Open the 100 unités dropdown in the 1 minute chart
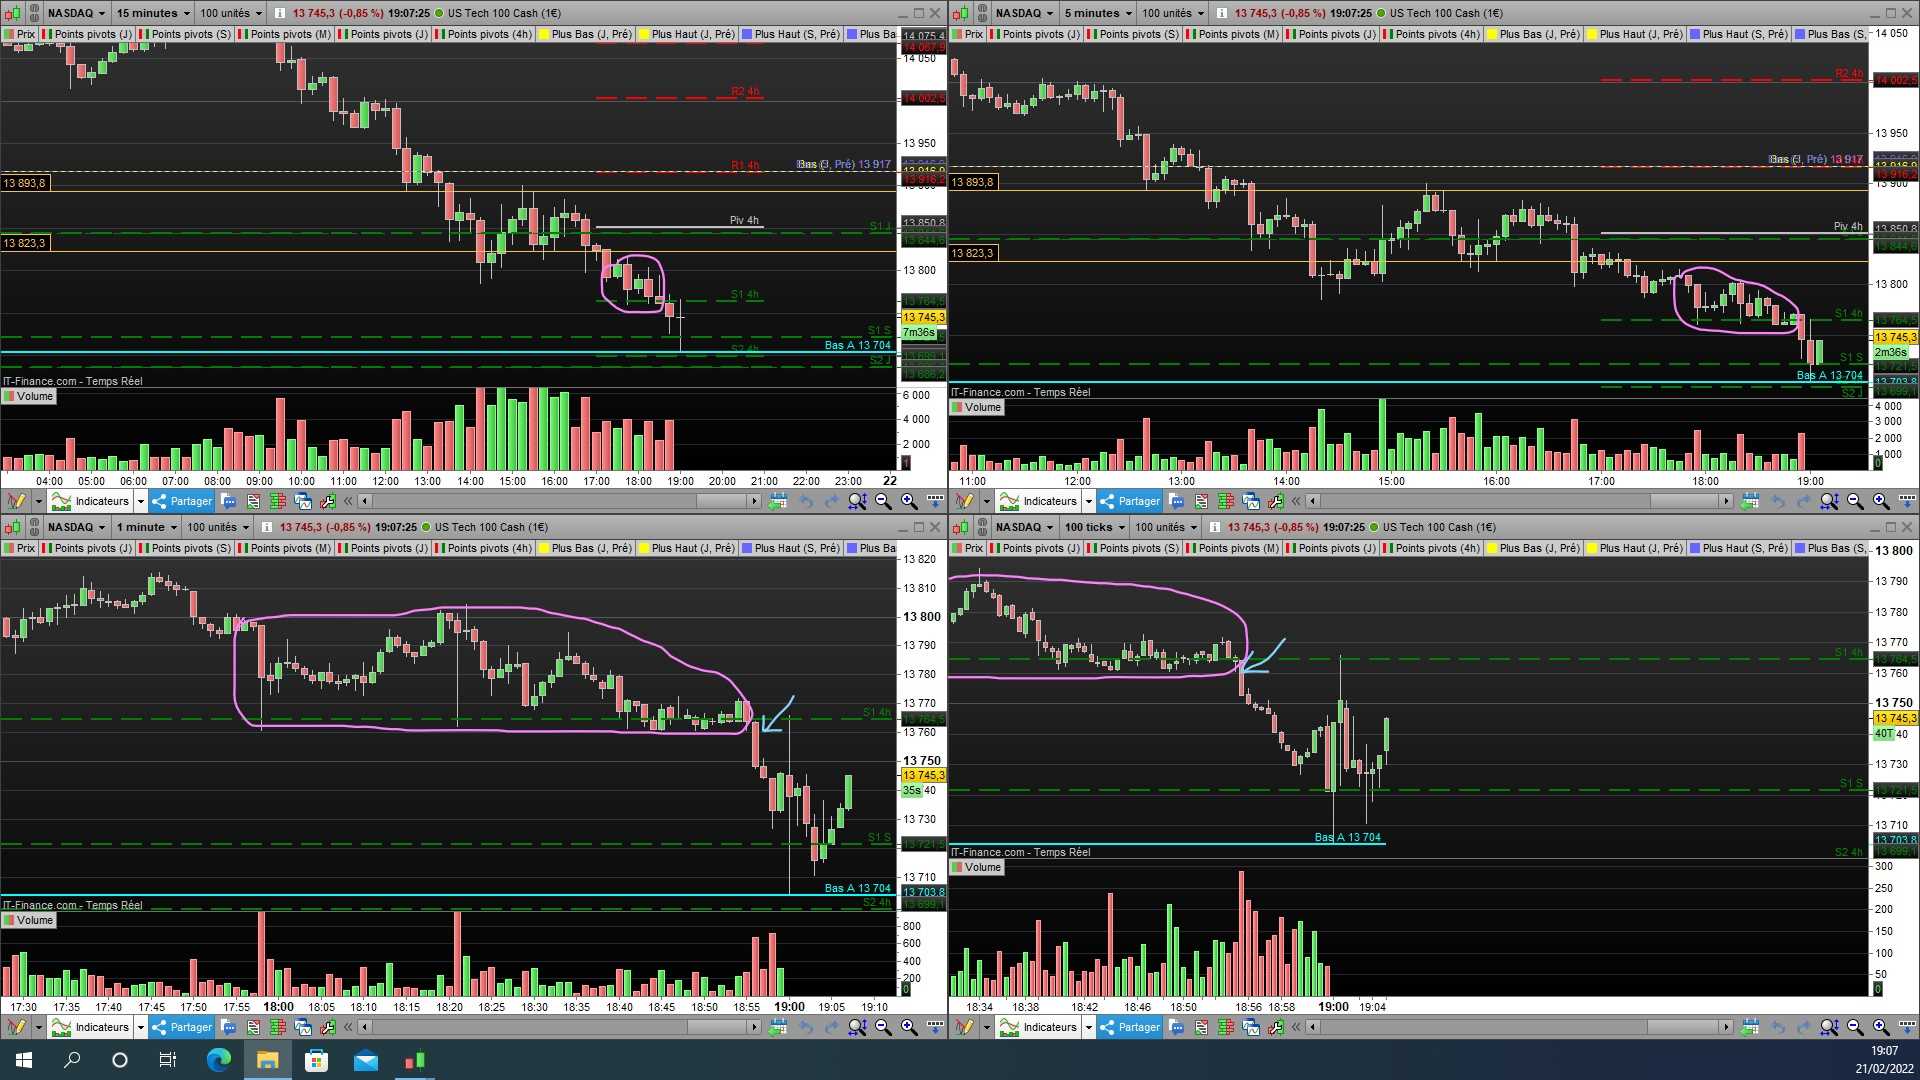The image size is (1920, 1080). pyautogui.click(x=218, y=527)
